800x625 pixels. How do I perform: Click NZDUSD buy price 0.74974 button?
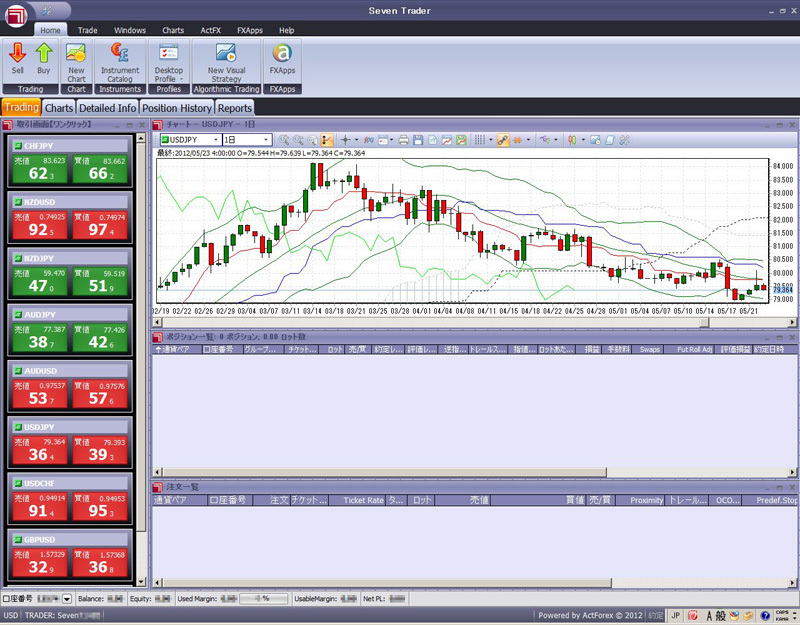[100, 225]
